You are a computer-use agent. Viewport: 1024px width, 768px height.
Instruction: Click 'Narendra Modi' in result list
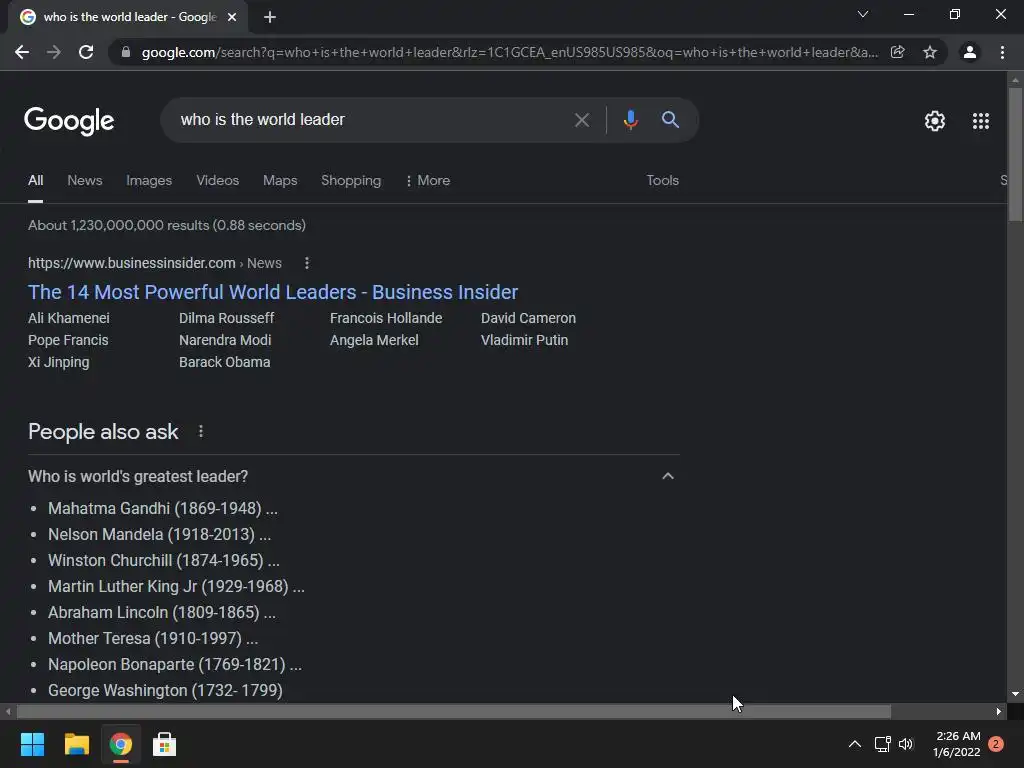(x=225, y=340)
